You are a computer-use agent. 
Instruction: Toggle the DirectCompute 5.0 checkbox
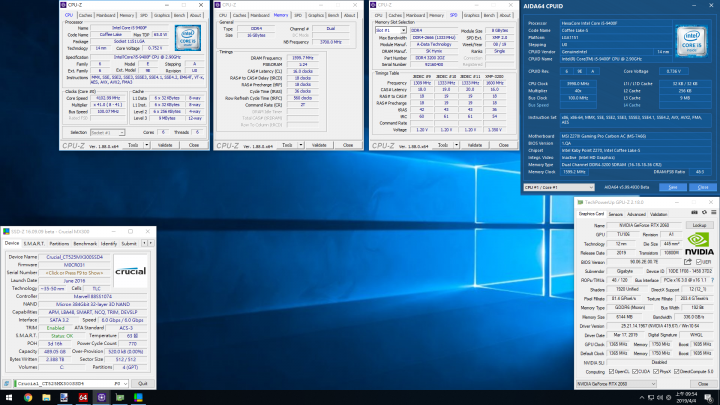[x=676, y=371]
